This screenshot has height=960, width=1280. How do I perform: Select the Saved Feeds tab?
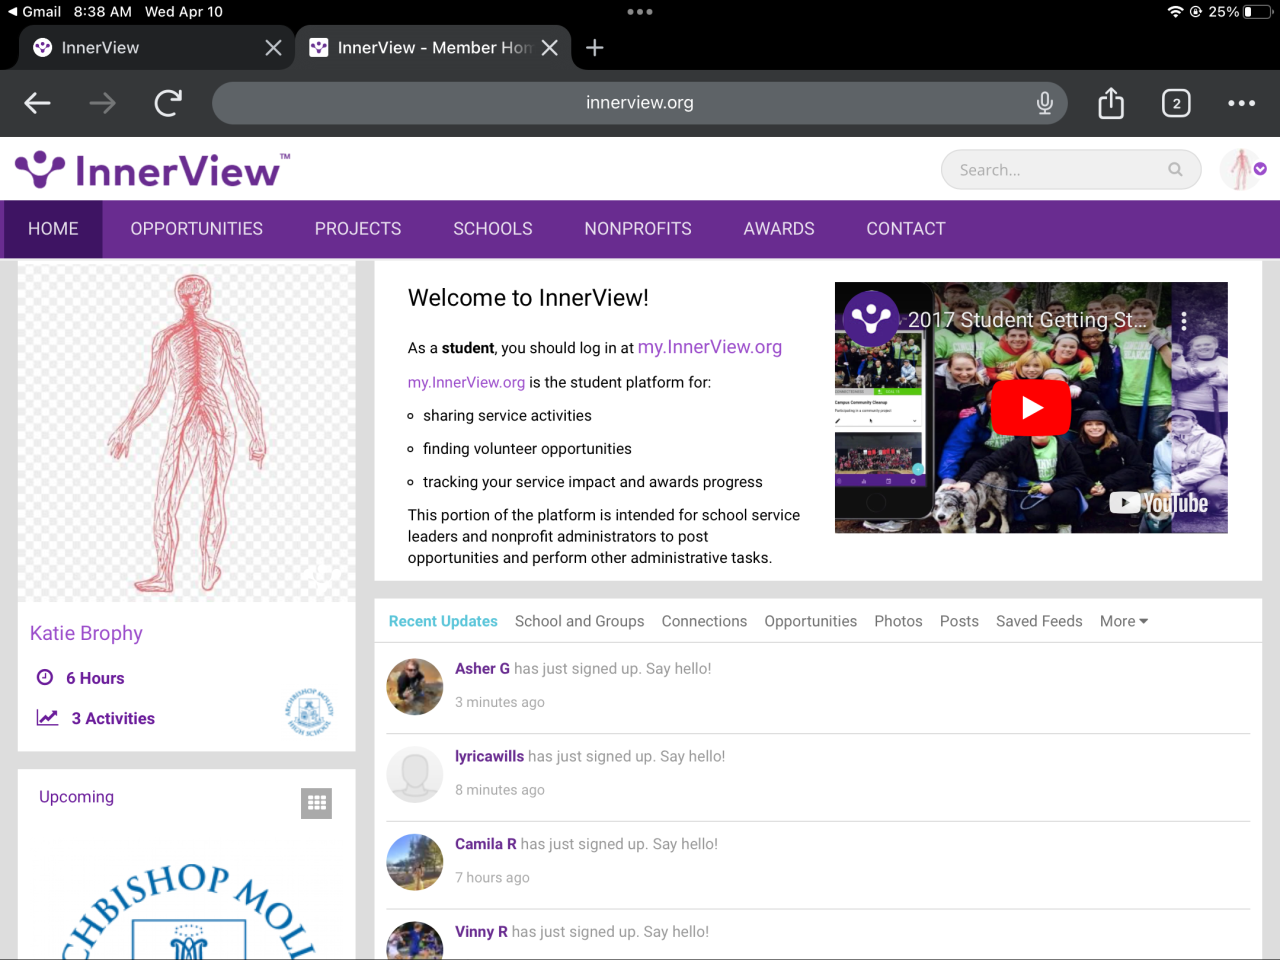click(1039, 621)
